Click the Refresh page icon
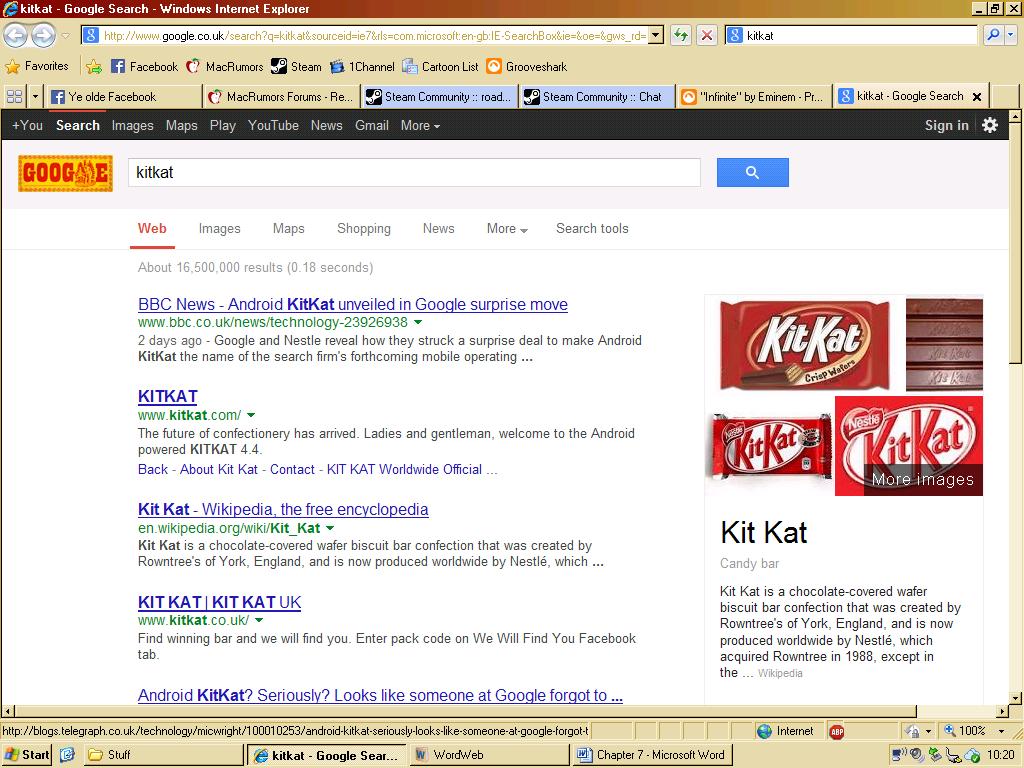The width and height of the screenshot is (1024, 768). point(680,35)
